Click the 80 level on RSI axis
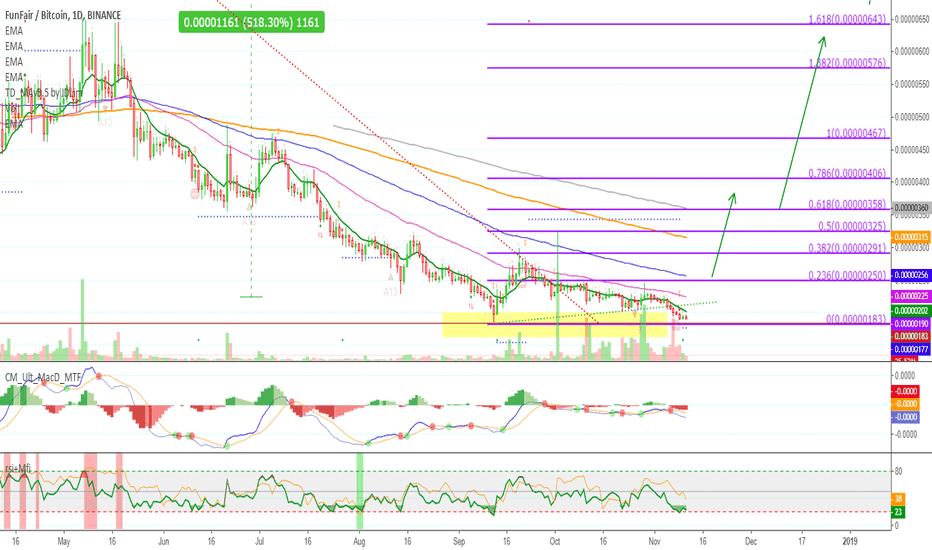The image size is (932, 550). (x=898, y=471)
